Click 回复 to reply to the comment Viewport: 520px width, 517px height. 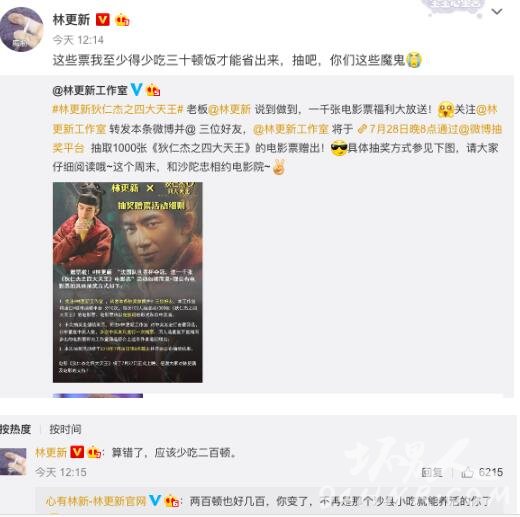432,472
